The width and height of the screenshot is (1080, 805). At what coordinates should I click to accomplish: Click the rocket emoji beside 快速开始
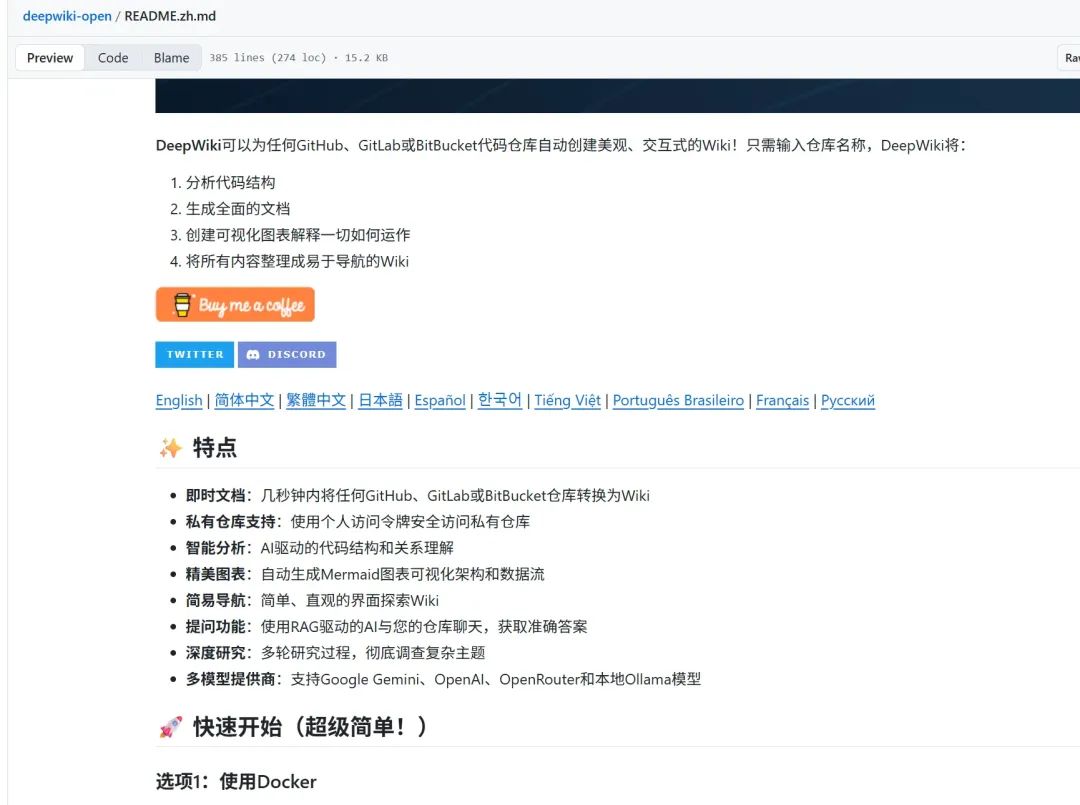[x=170, y=727]
